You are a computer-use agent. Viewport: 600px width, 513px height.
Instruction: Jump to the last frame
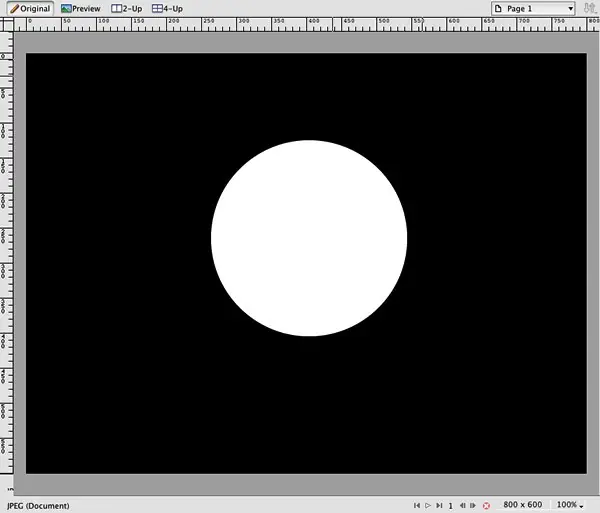tap(439, 506)
